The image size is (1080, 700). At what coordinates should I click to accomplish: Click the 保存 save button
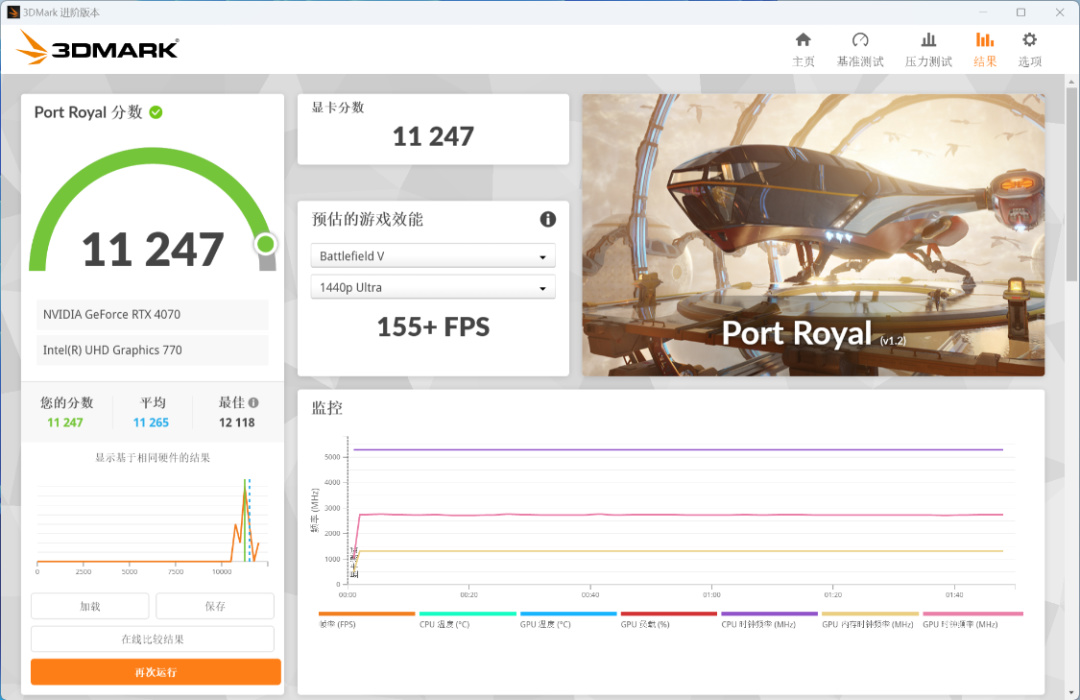click(x=215, y=606)
